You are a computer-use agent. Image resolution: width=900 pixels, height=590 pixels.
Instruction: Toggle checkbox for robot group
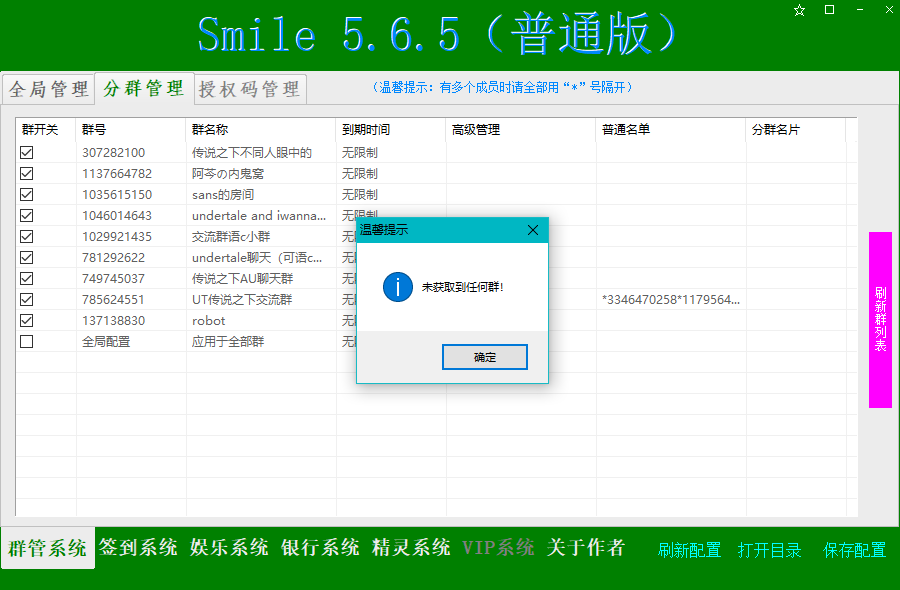(x=27, y=321)
